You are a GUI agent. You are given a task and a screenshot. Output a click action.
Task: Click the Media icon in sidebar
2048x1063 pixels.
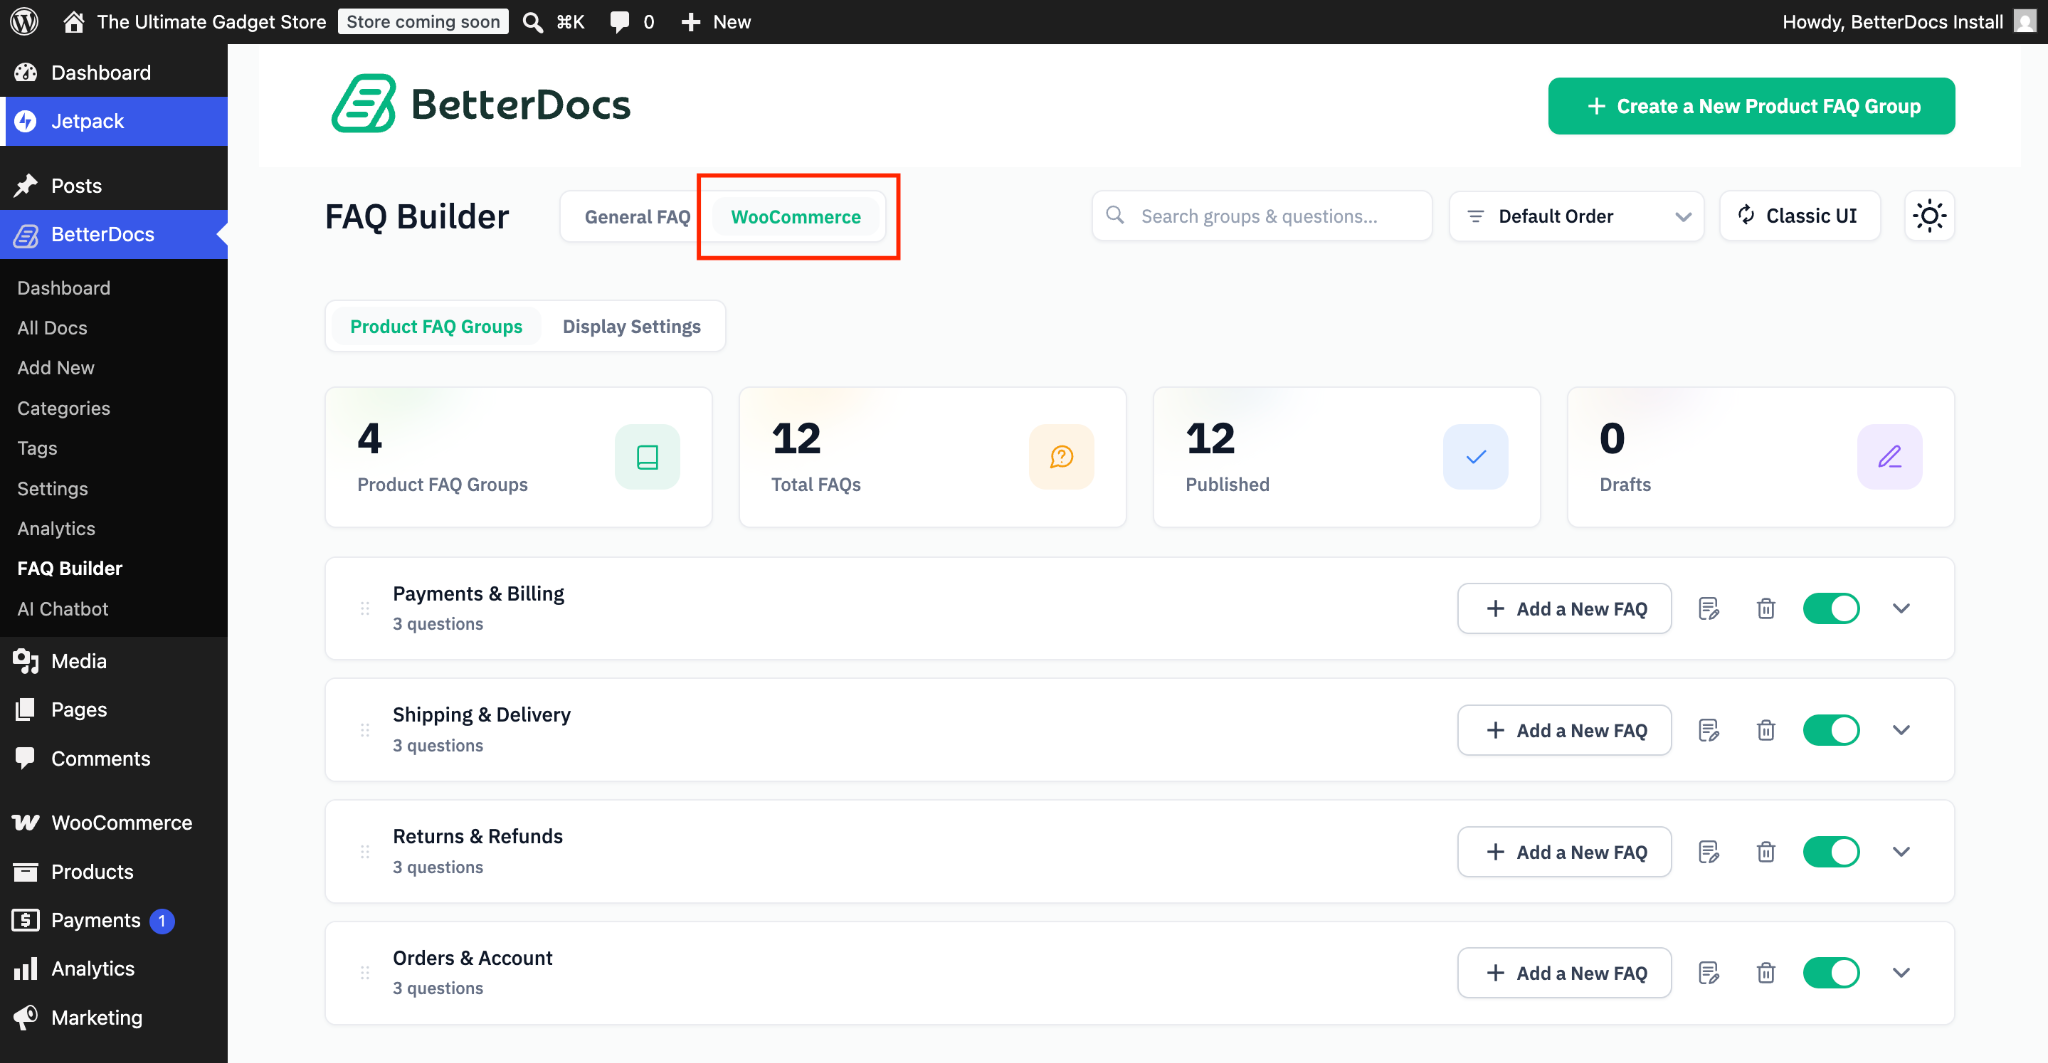[26, 661]
